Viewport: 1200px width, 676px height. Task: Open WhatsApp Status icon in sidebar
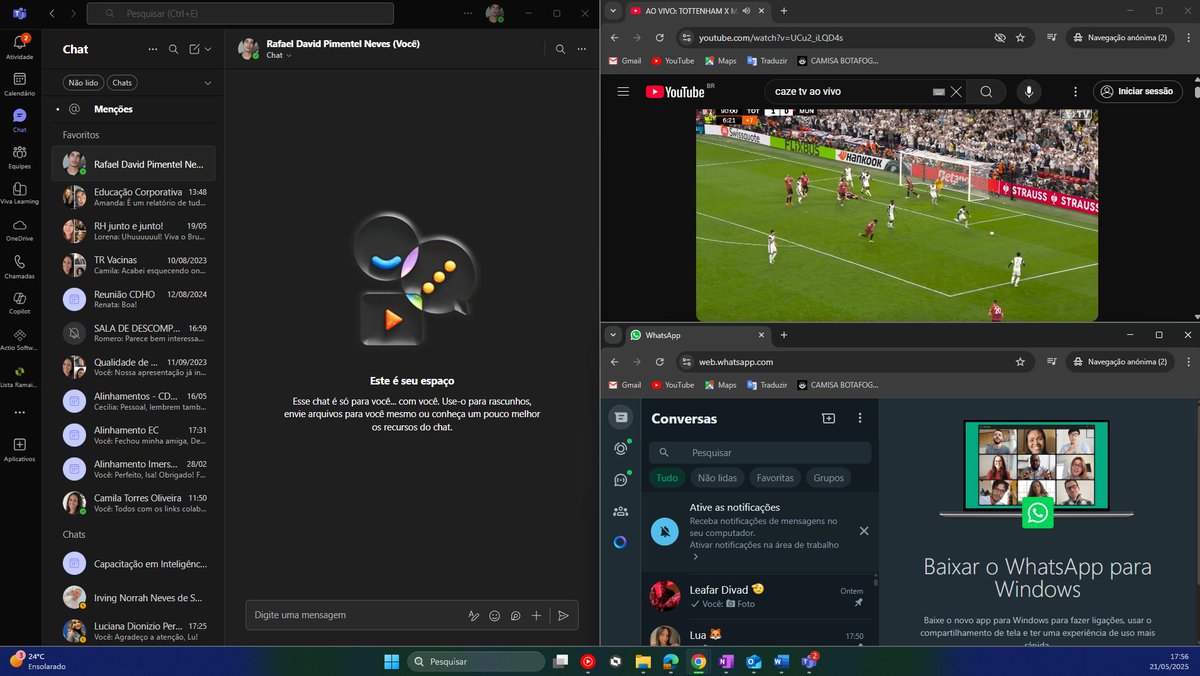pyautogui.click(x=621, y=449)
